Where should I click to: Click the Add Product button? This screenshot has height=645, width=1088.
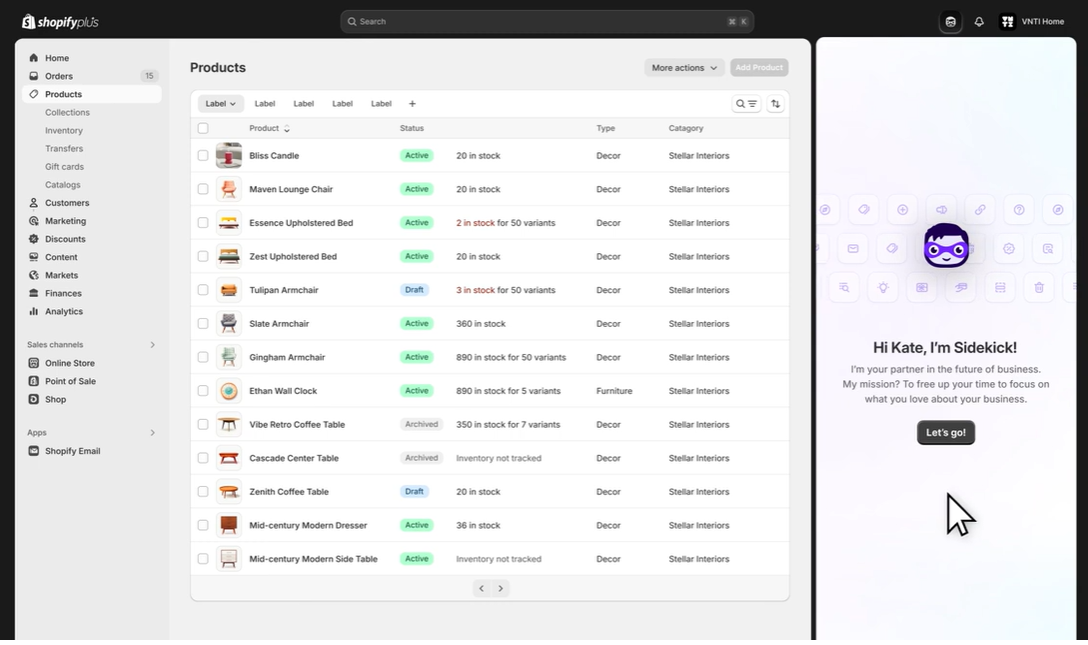759,68
